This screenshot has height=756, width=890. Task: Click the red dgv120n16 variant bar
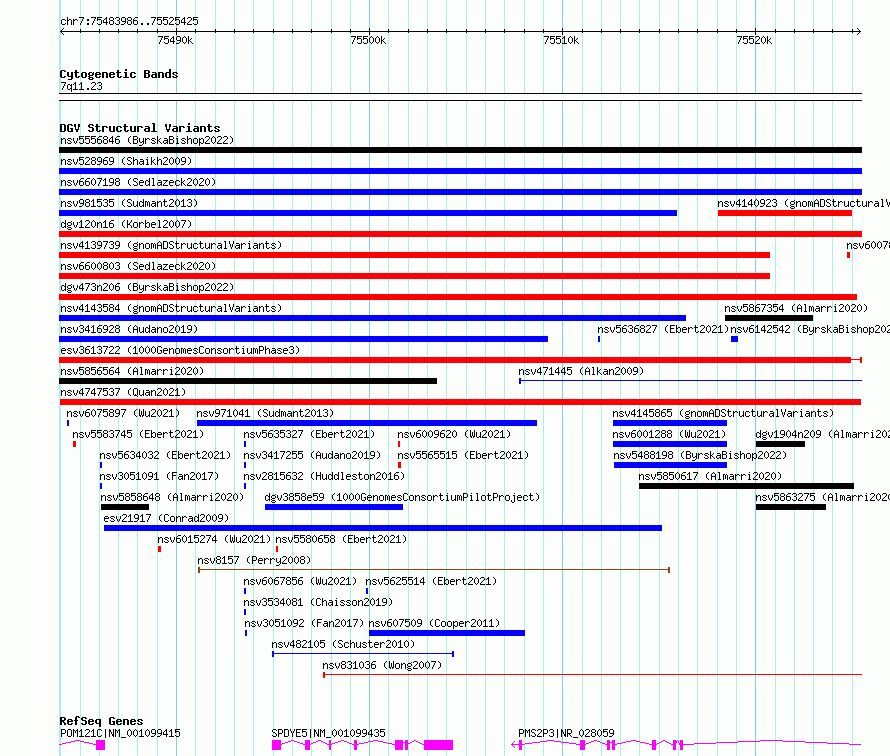pos(460,234)
